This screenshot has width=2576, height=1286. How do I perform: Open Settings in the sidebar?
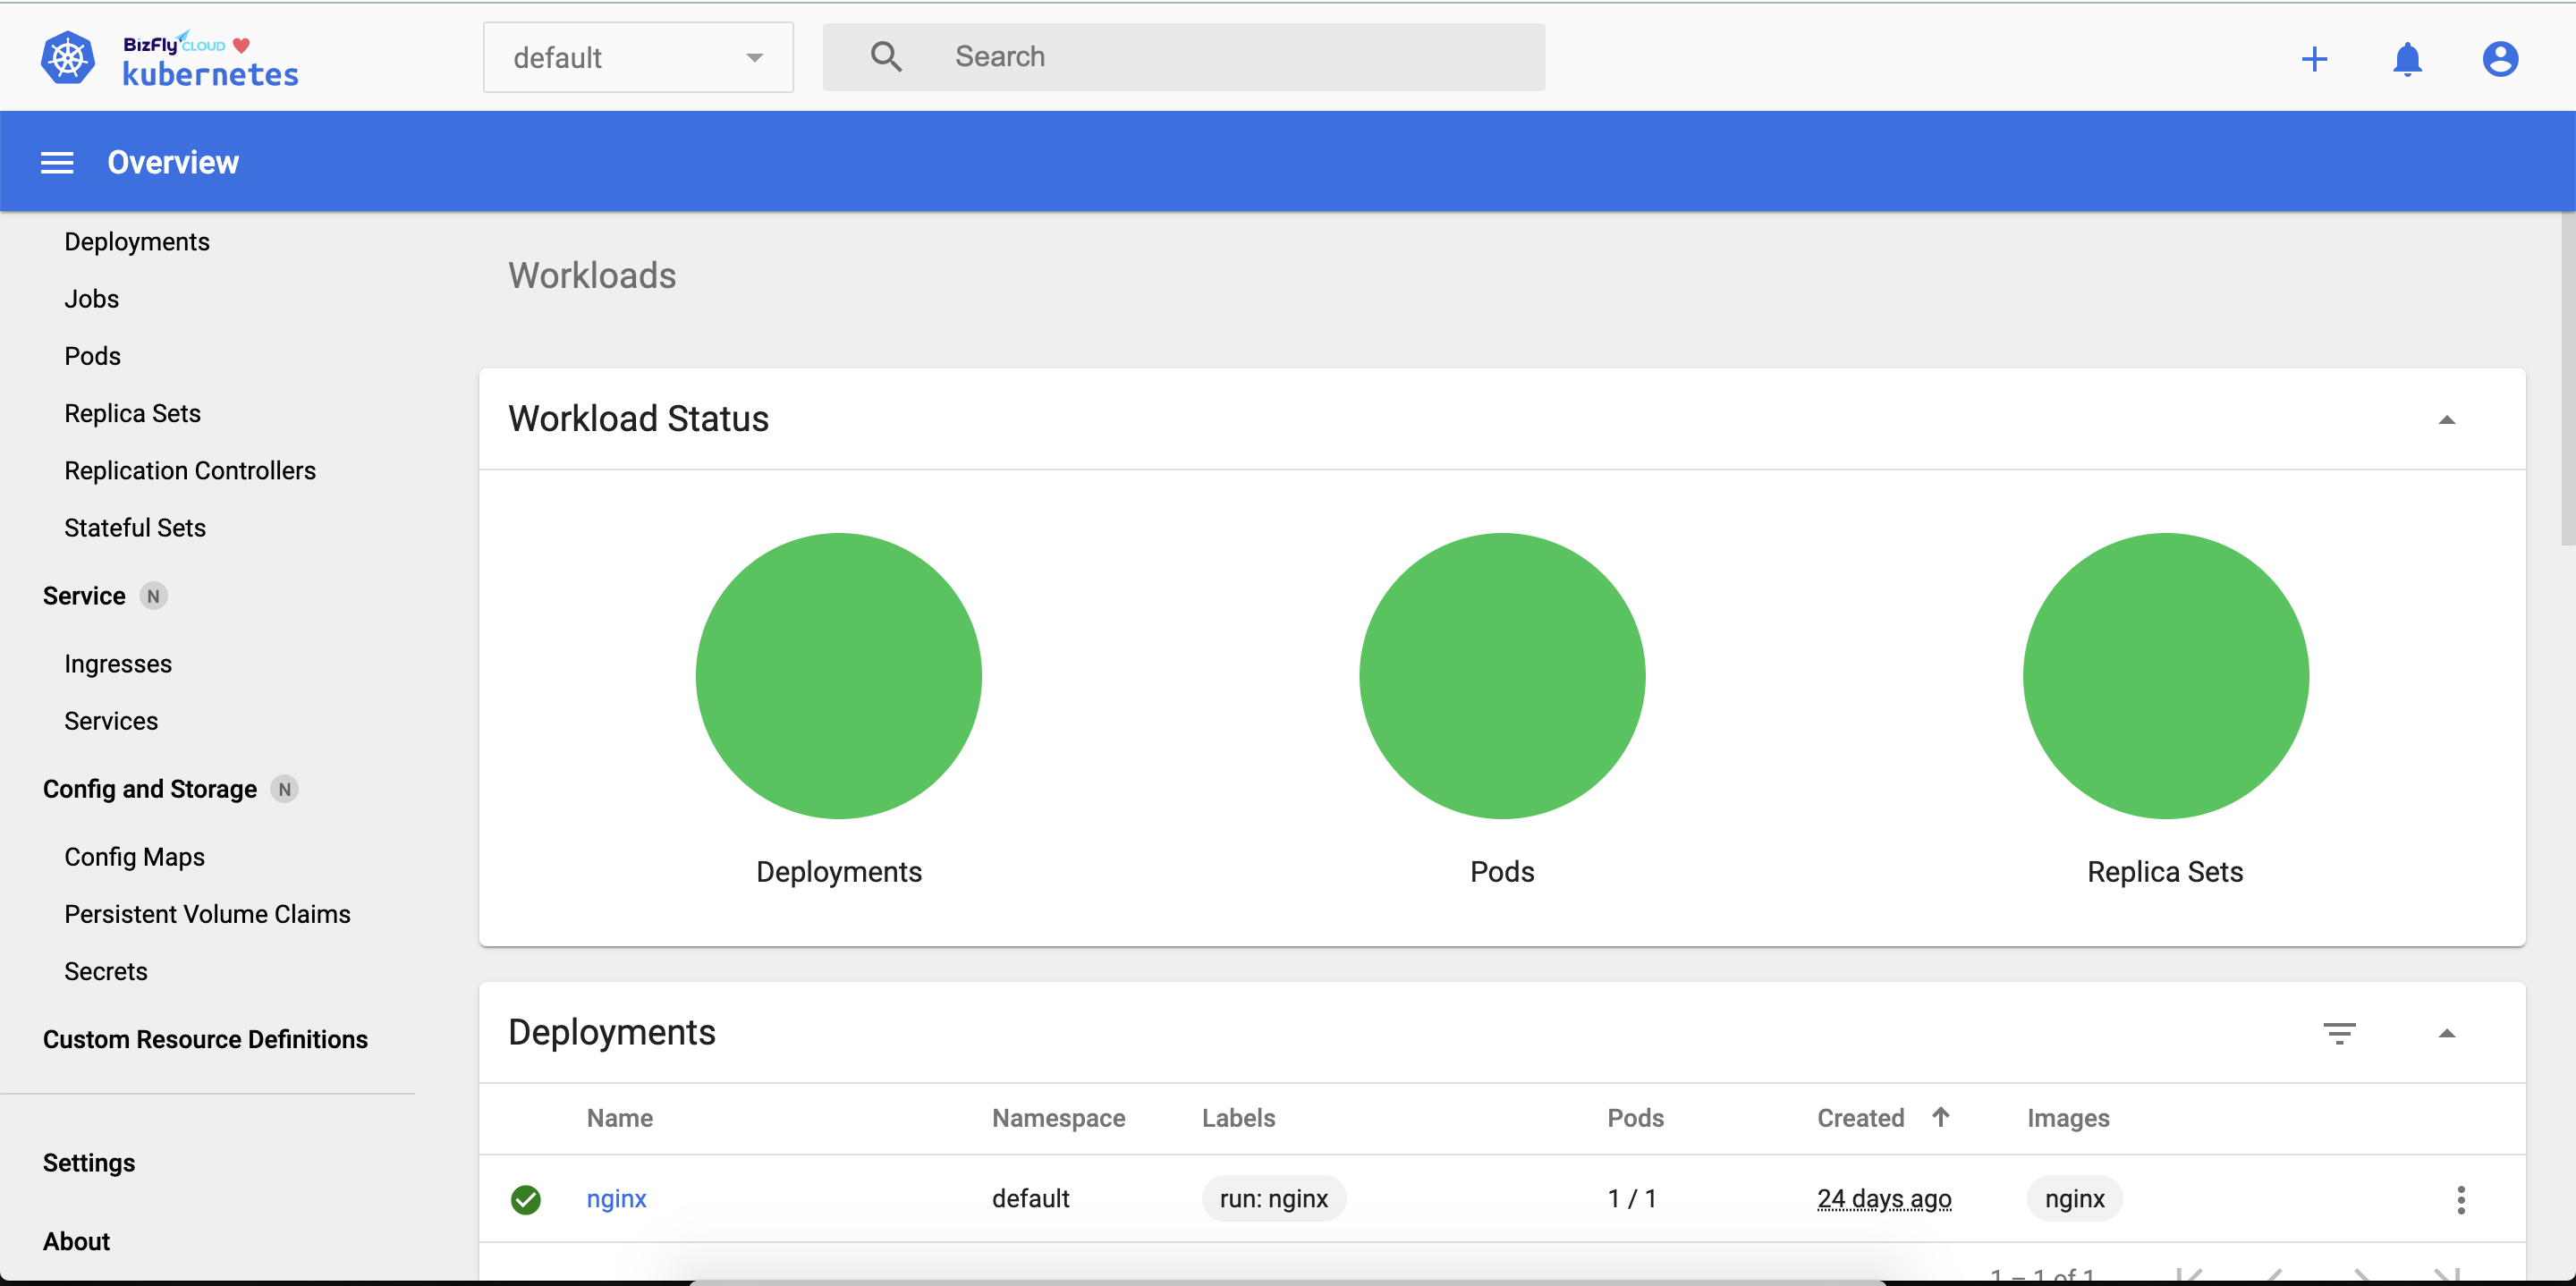[89, 1163]
